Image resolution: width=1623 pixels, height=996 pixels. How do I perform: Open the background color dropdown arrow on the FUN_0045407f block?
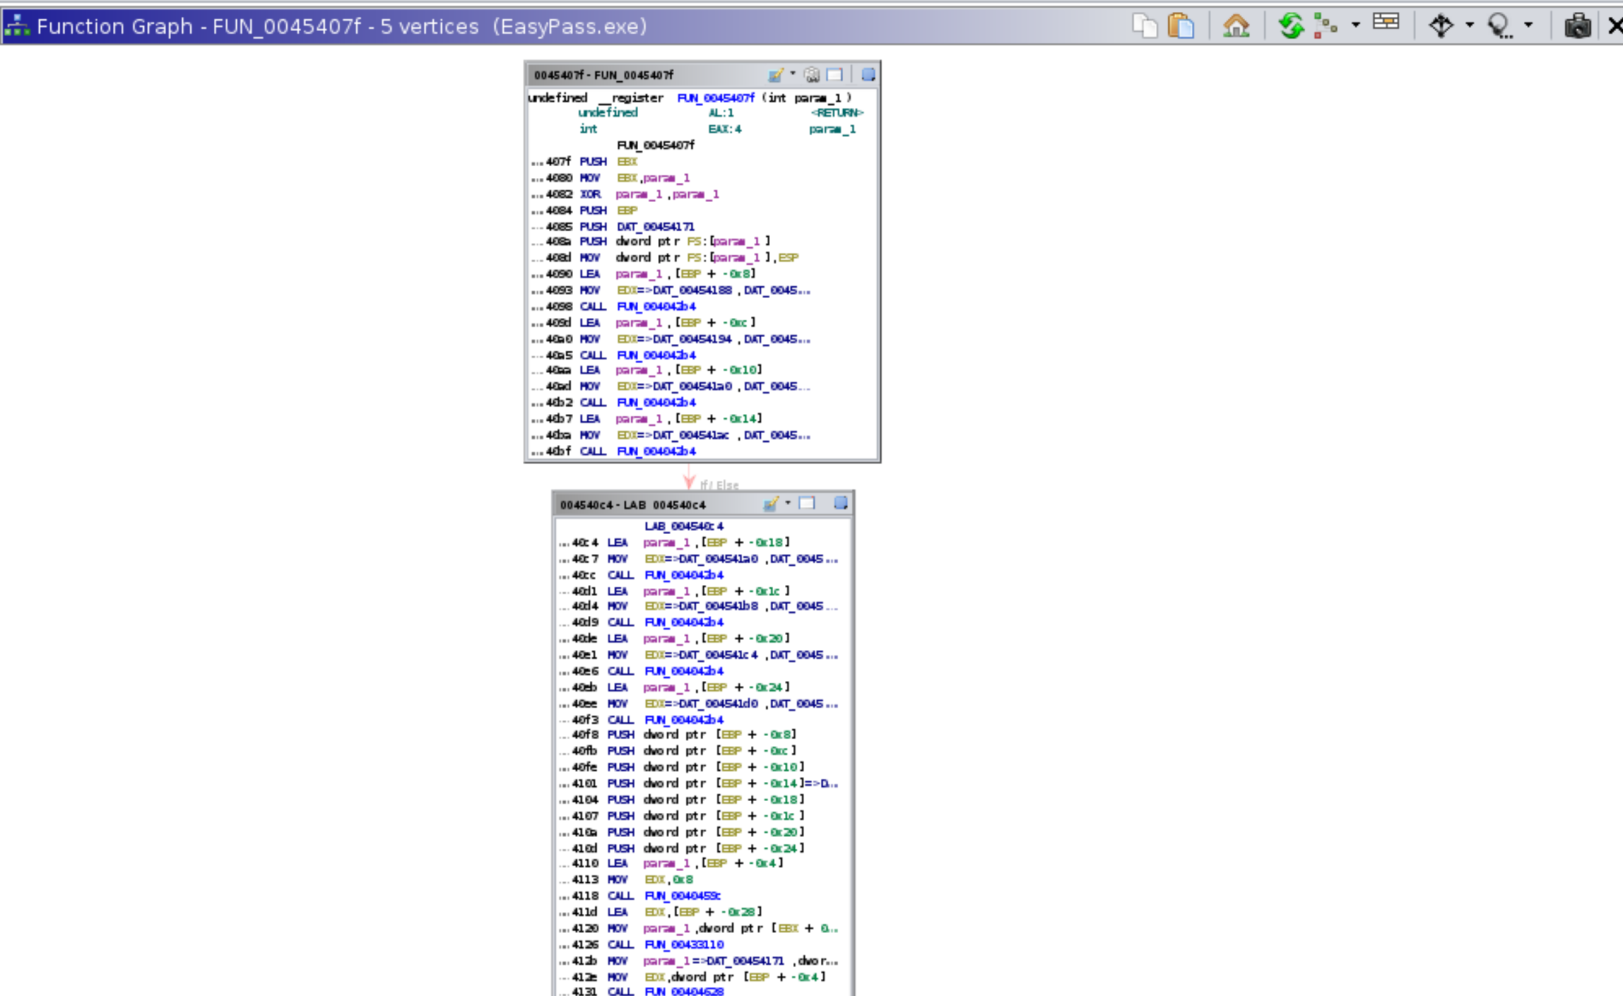click(793, 74)
